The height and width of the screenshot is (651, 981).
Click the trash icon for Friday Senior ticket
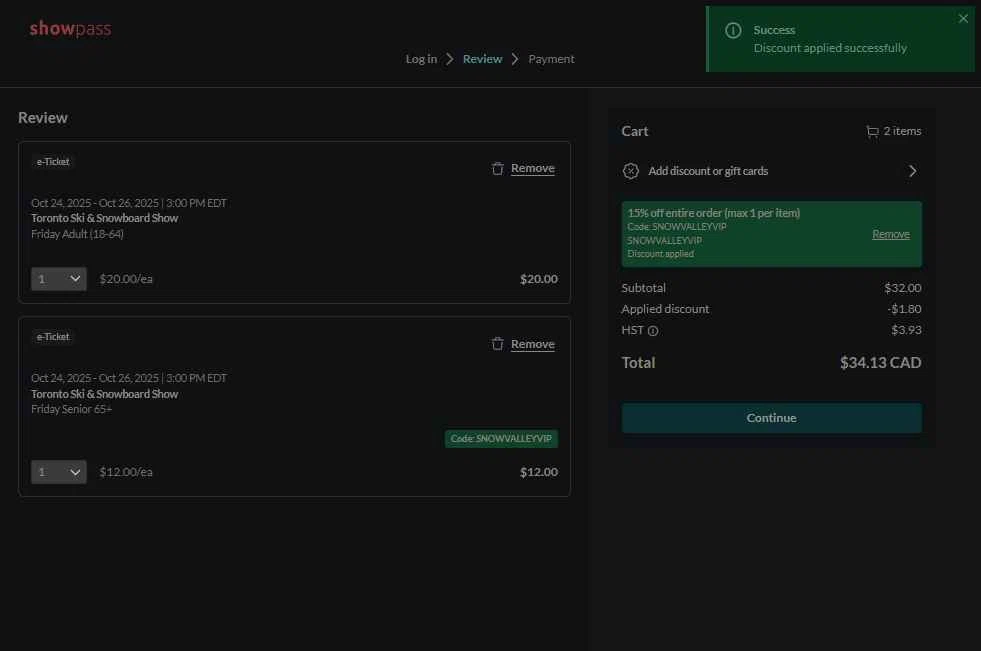pyautogui.click(x=497, y=344)
